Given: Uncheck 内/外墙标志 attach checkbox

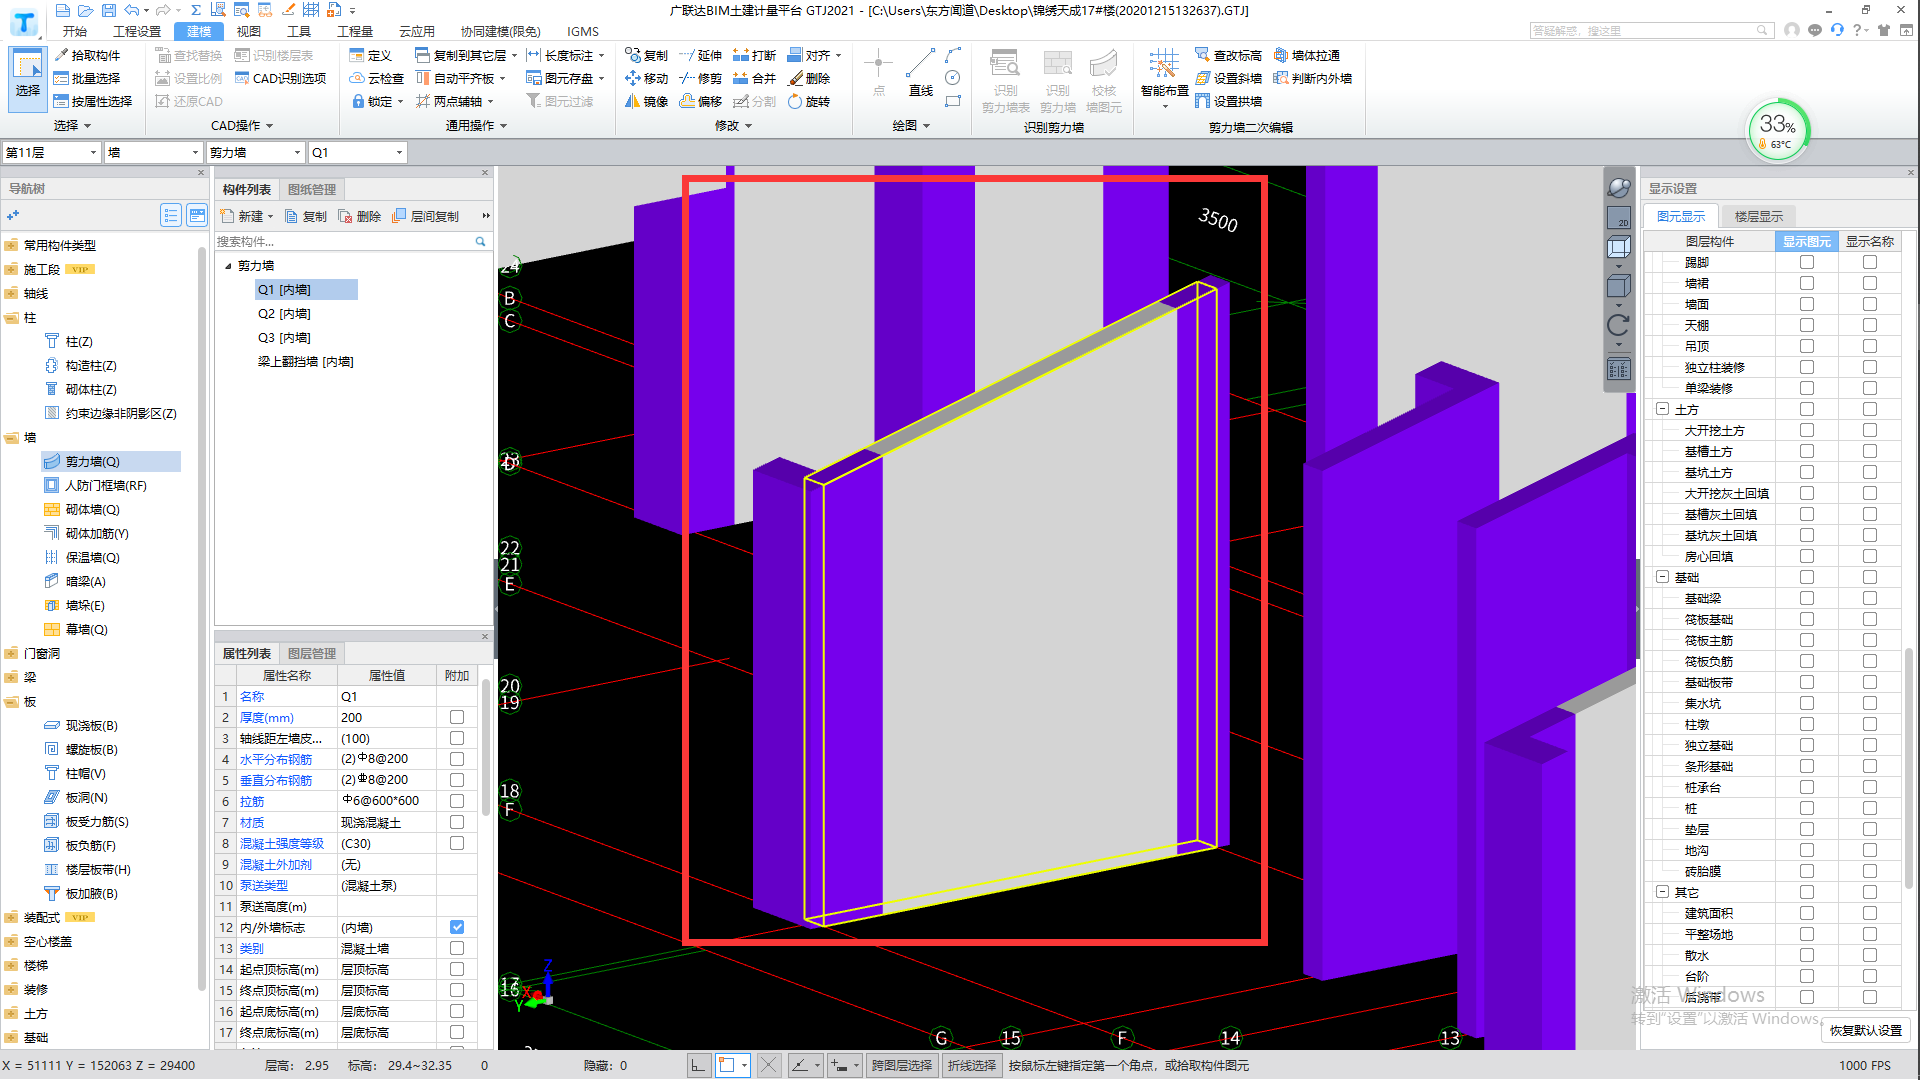Looking at the screenshot, I should click(457, 927).
